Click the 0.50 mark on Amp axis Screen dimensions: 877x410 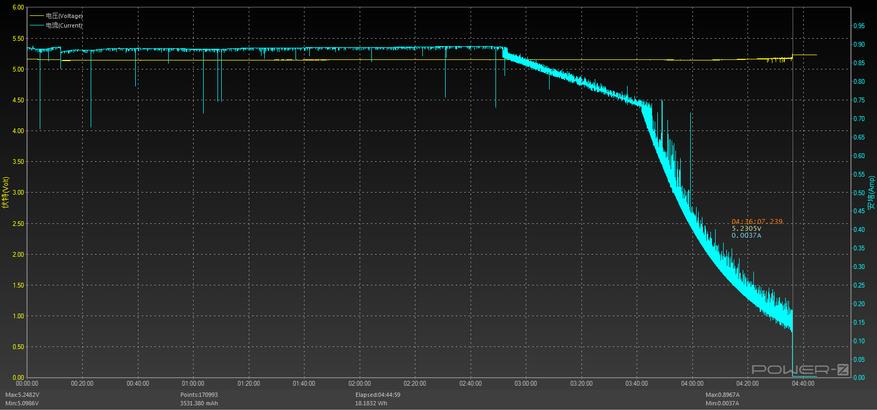(860, 193)
